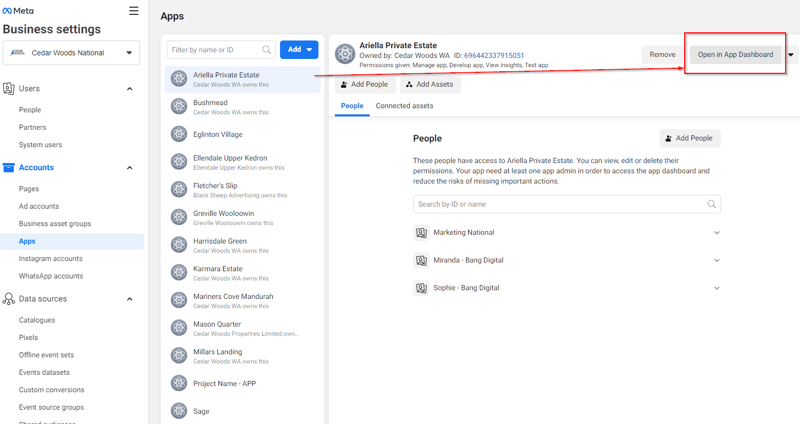The image size is (800, 424).
Task: Open the Cedar Woods National business dropdown
Action: point(71,53)
